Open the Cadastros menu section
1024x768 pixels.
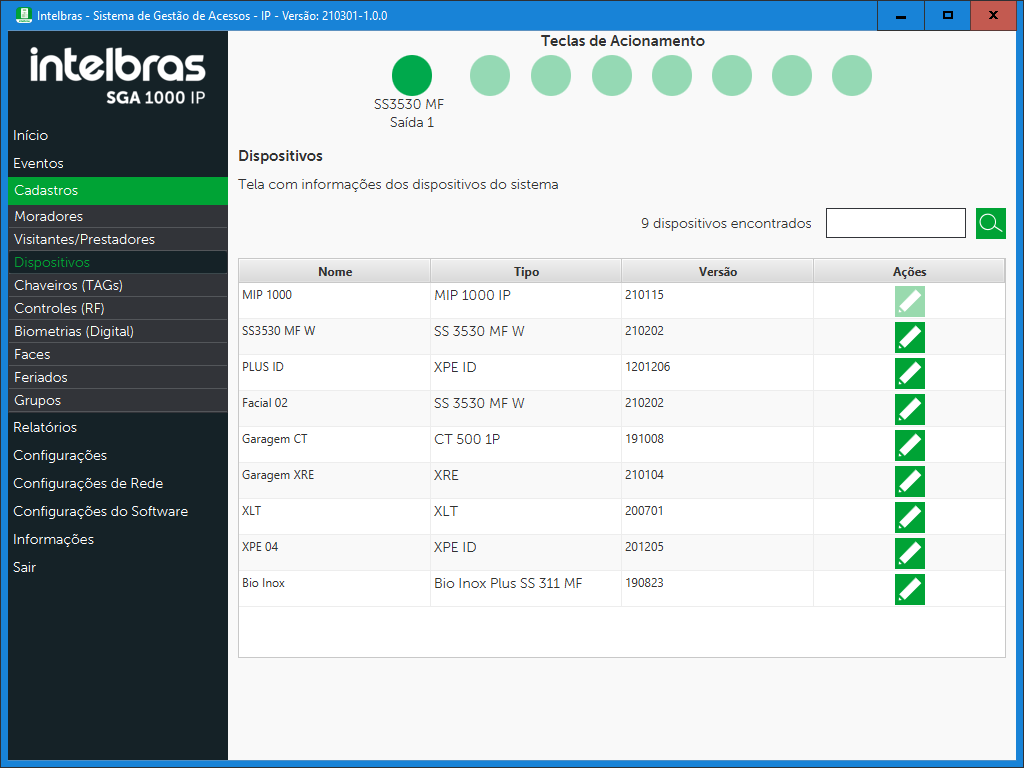(46, 190)
